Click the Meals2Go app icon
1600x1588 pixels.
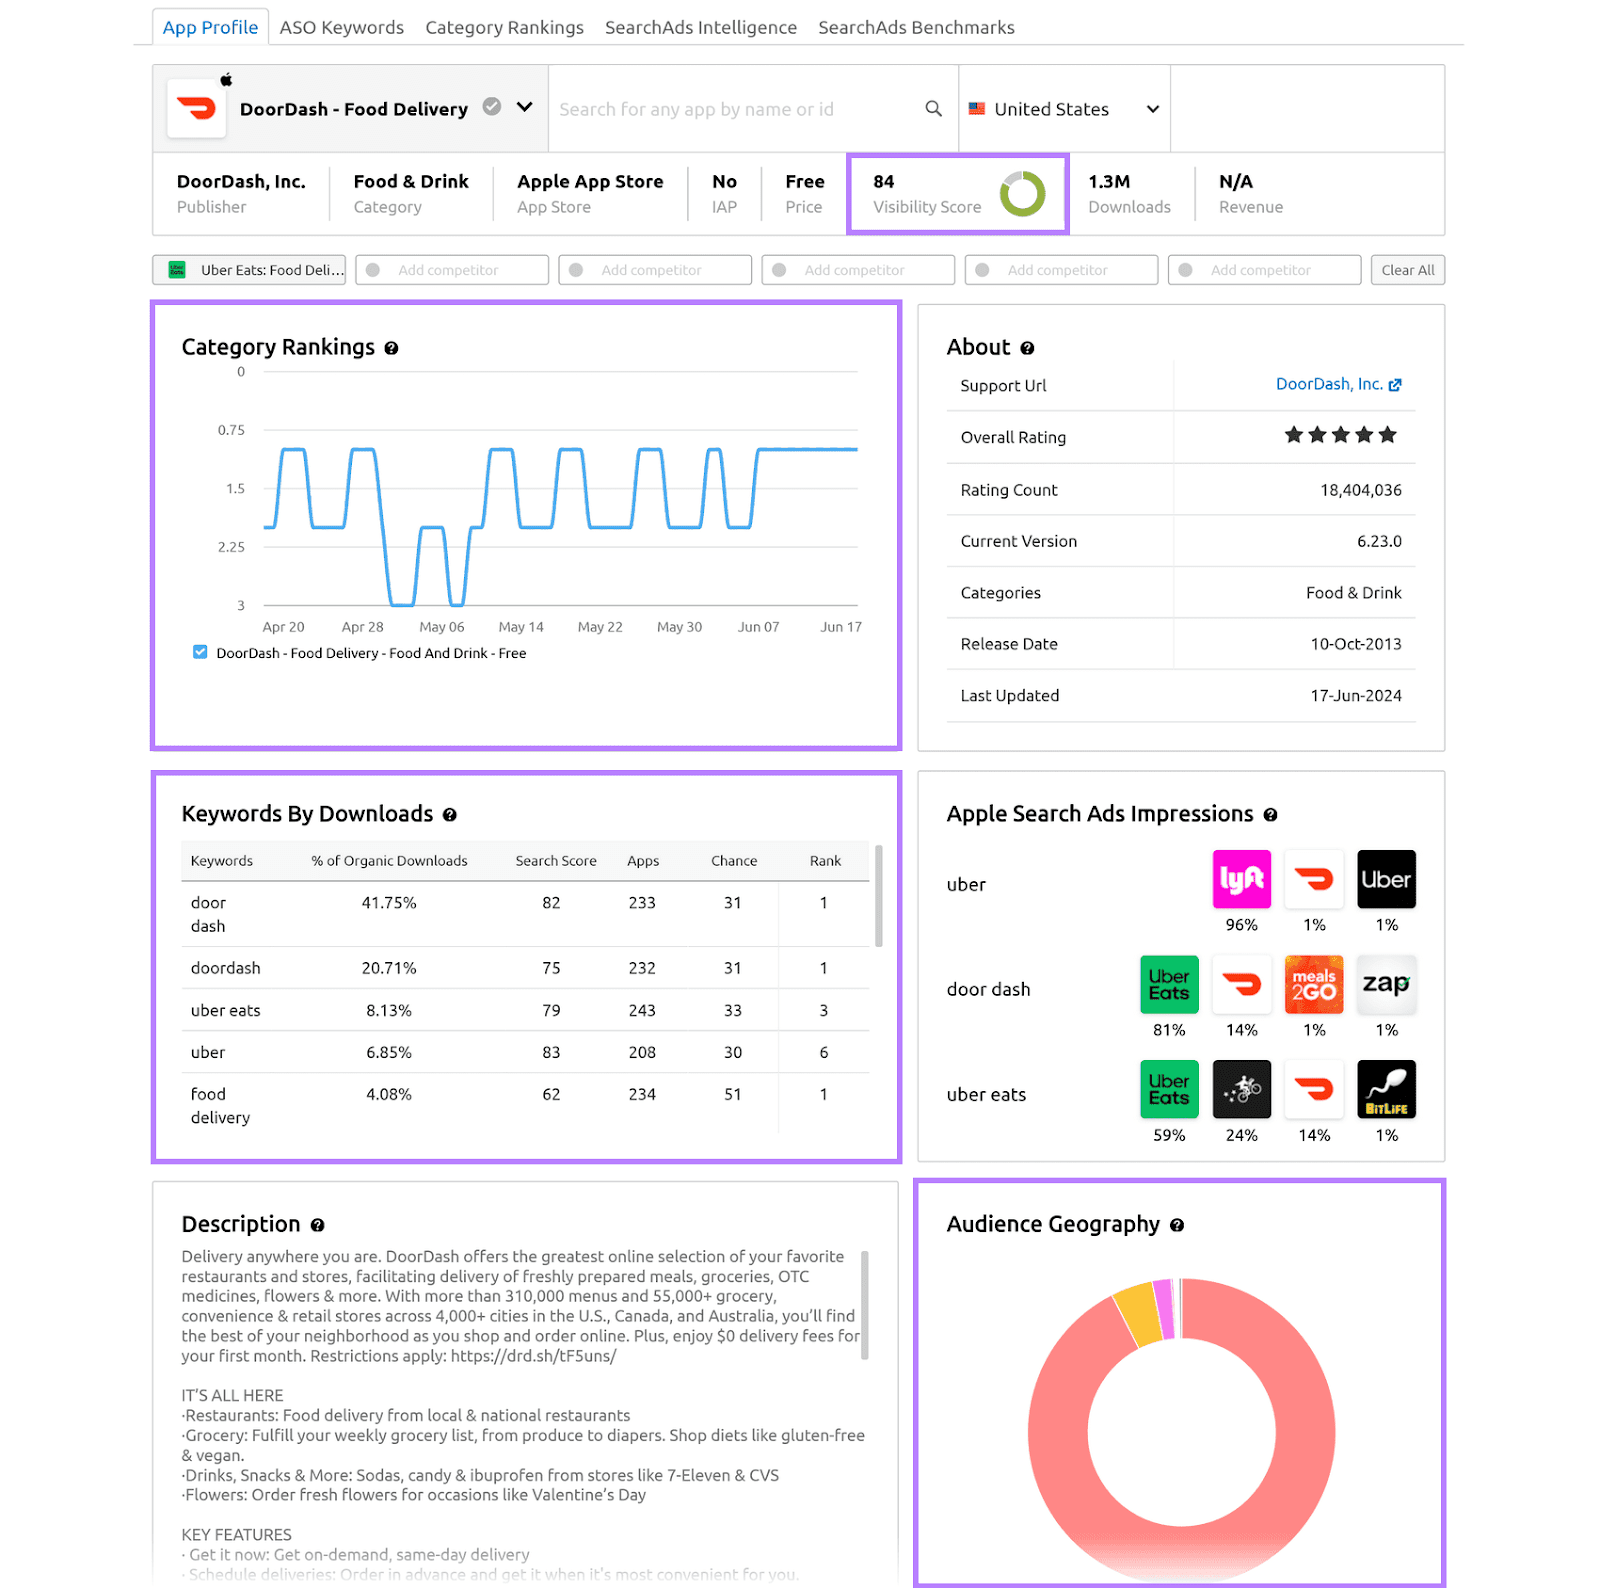pos(1314,984)
